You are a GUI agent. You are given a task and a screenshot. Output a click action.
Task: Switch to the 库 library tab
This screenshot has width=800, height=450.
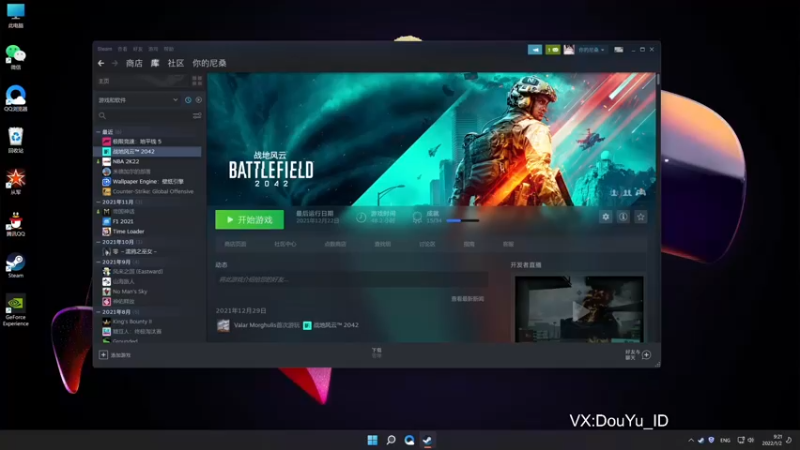click(x=155, y=63)
